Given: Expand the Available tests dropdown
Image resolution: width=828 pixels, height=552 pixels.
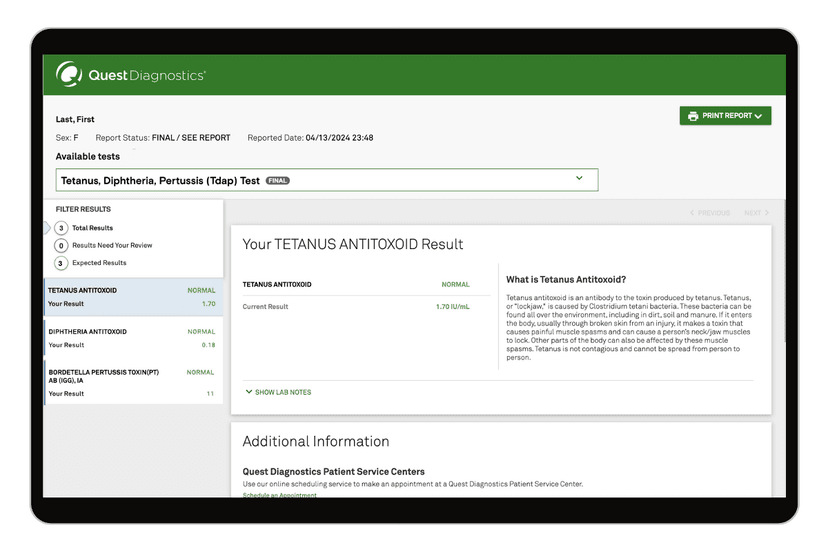Looking at the screenshot, I should (579, 179).
